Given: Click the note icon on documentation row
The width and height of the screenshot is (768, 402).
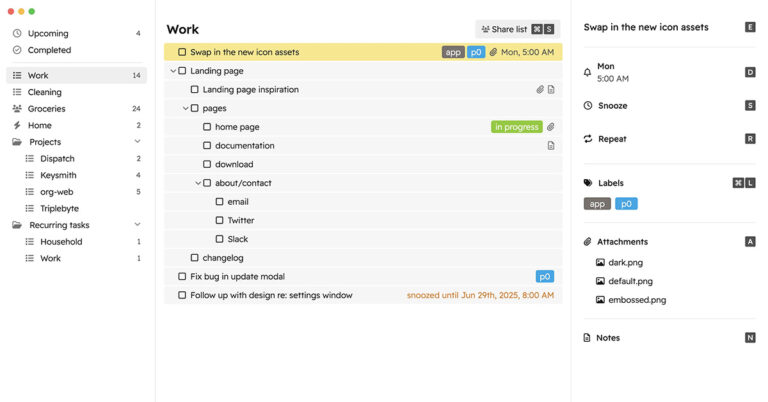Looking at the screenshot, I should [x=551, y=146].
